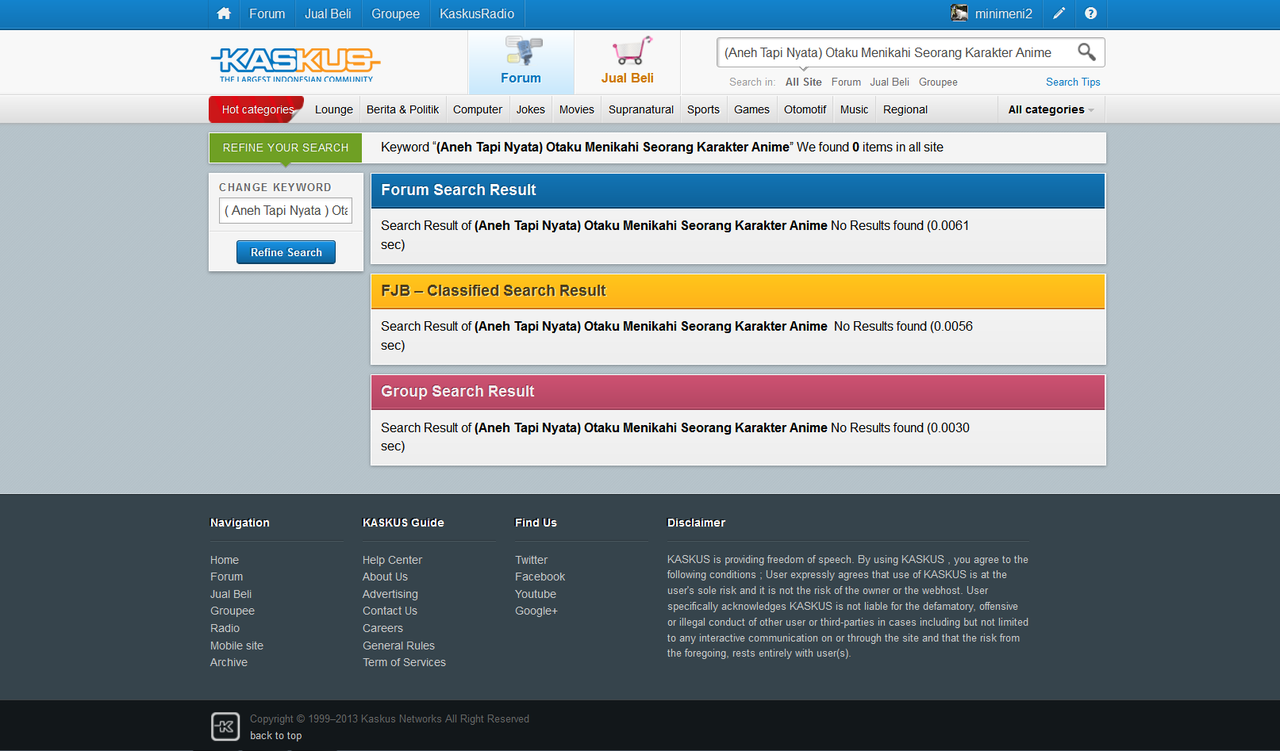1280x751 pixels.
Task: Click the Refine Search button
Action: (x=286, y=252)
